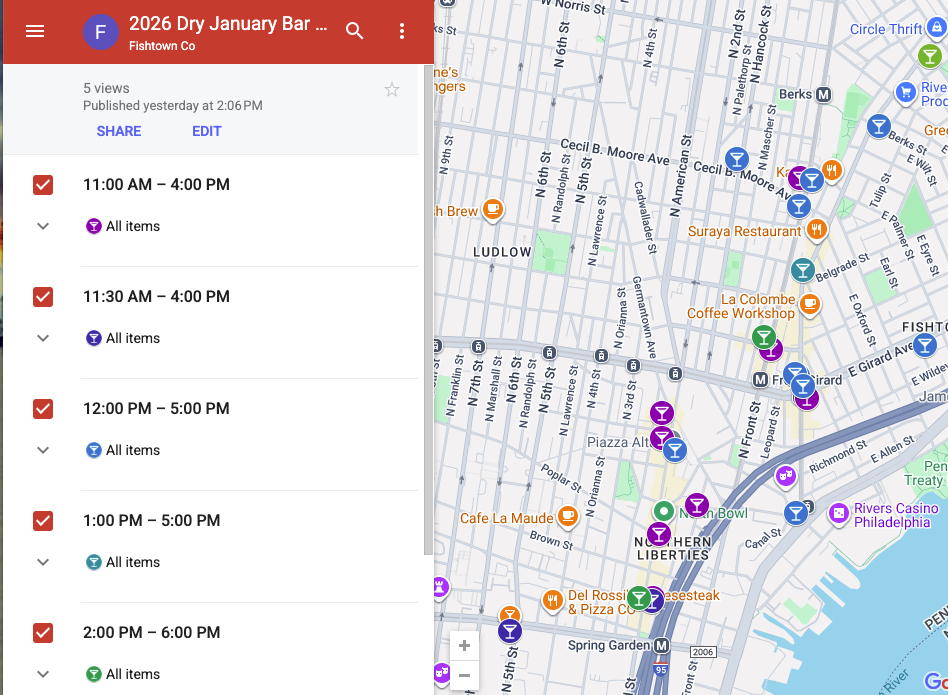Click the purple Fishtown Co avatar icon
This screenshot has height=695, width=948.
click(101, 31)
